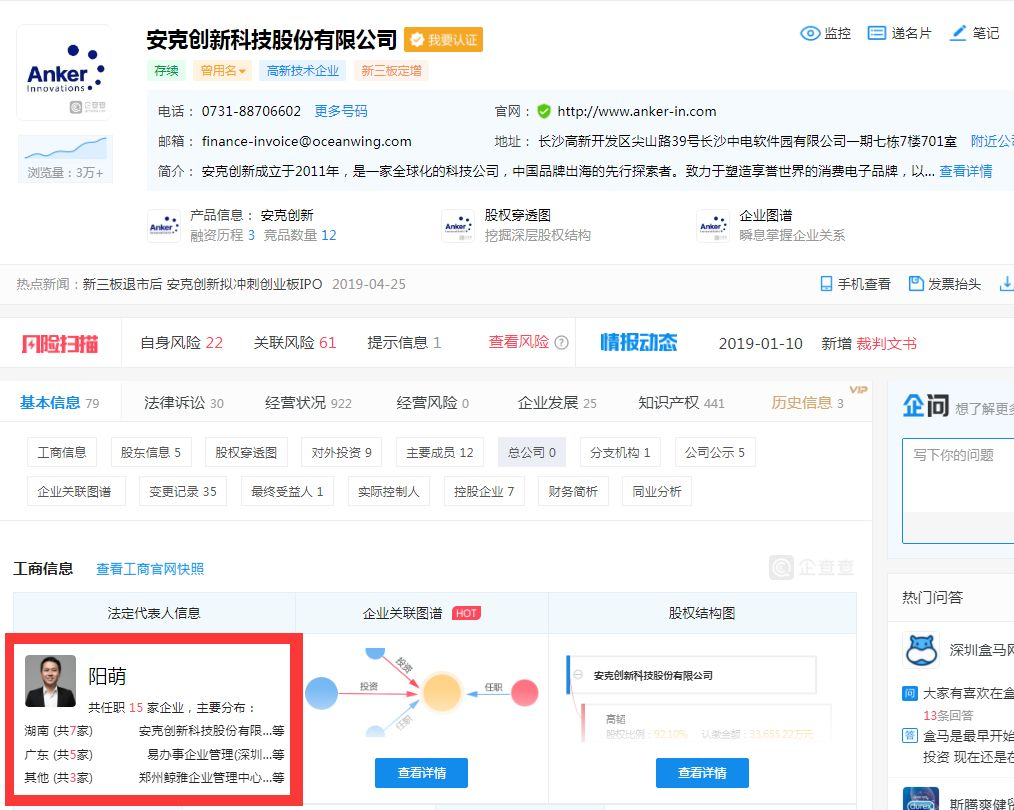The height and width of the screenshot is (810, 1014).
Task: Switch to the 知识产权 tab
Action: (681, 403)
